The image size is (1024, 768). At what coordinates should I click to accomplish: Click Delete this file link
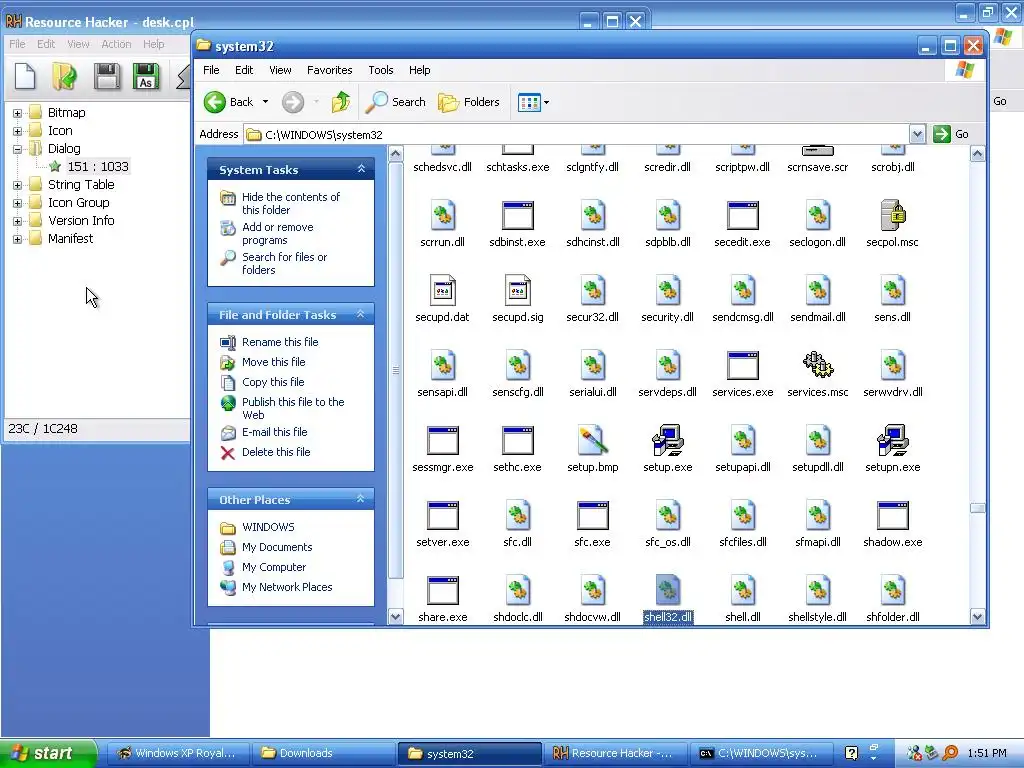276,452
